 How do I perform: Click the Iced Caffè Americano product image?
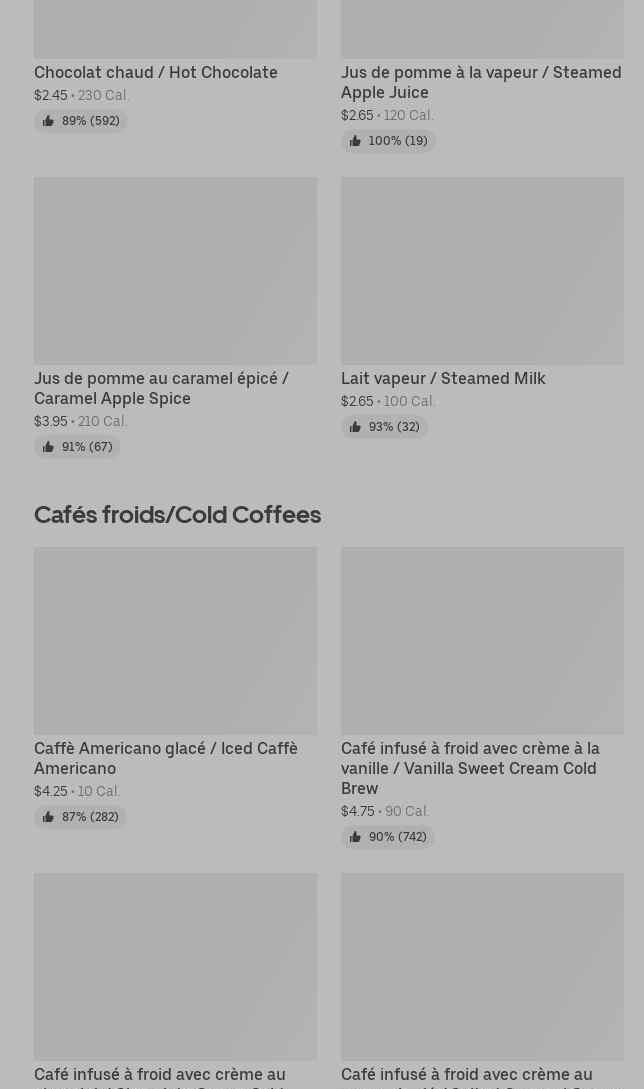175,640
